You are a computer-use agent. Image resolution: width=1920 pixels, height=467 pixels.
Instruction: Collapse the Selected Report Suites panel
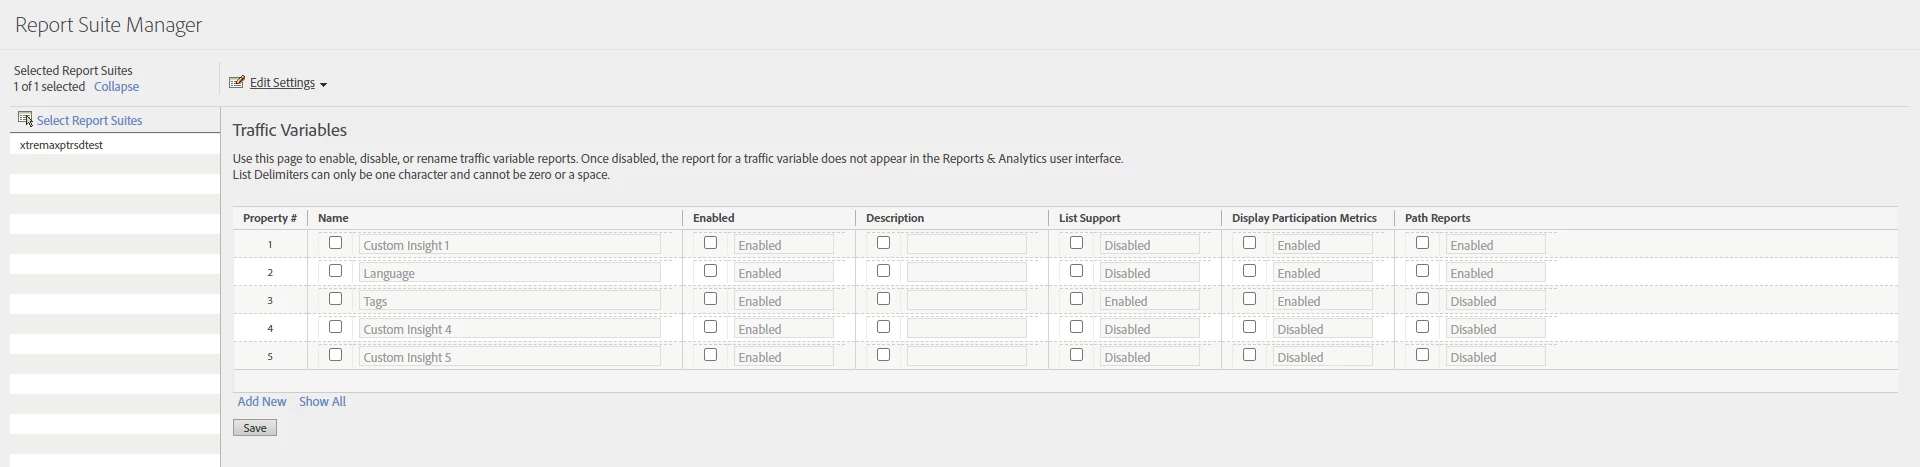(116, 87)
